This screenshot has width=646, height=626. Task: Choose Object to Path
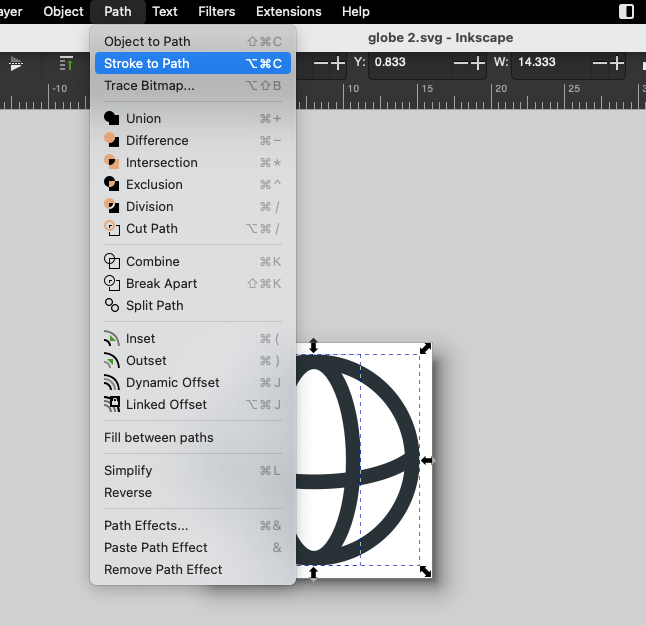[x=193, y=42]
